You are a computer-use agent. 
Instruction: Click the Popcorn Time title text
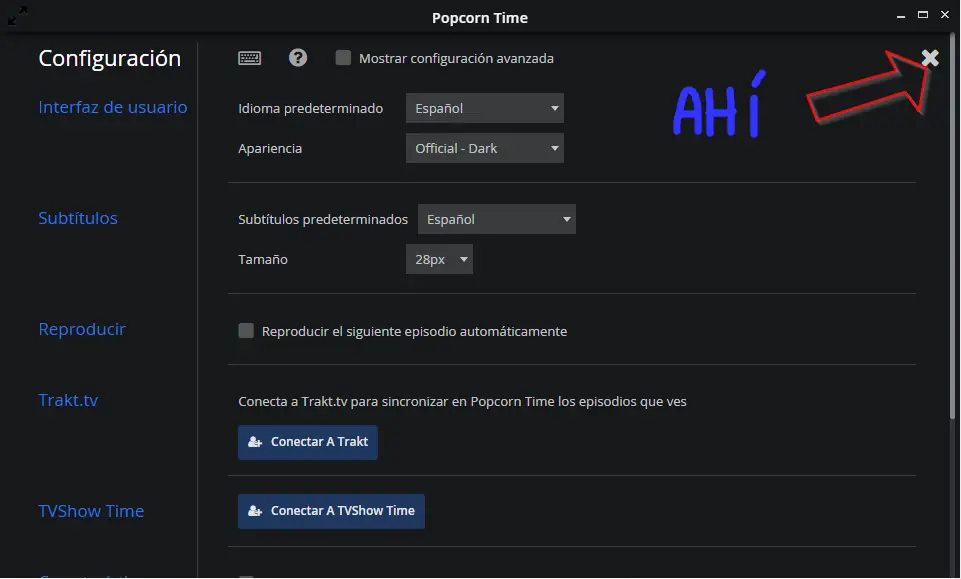[480, 18]
